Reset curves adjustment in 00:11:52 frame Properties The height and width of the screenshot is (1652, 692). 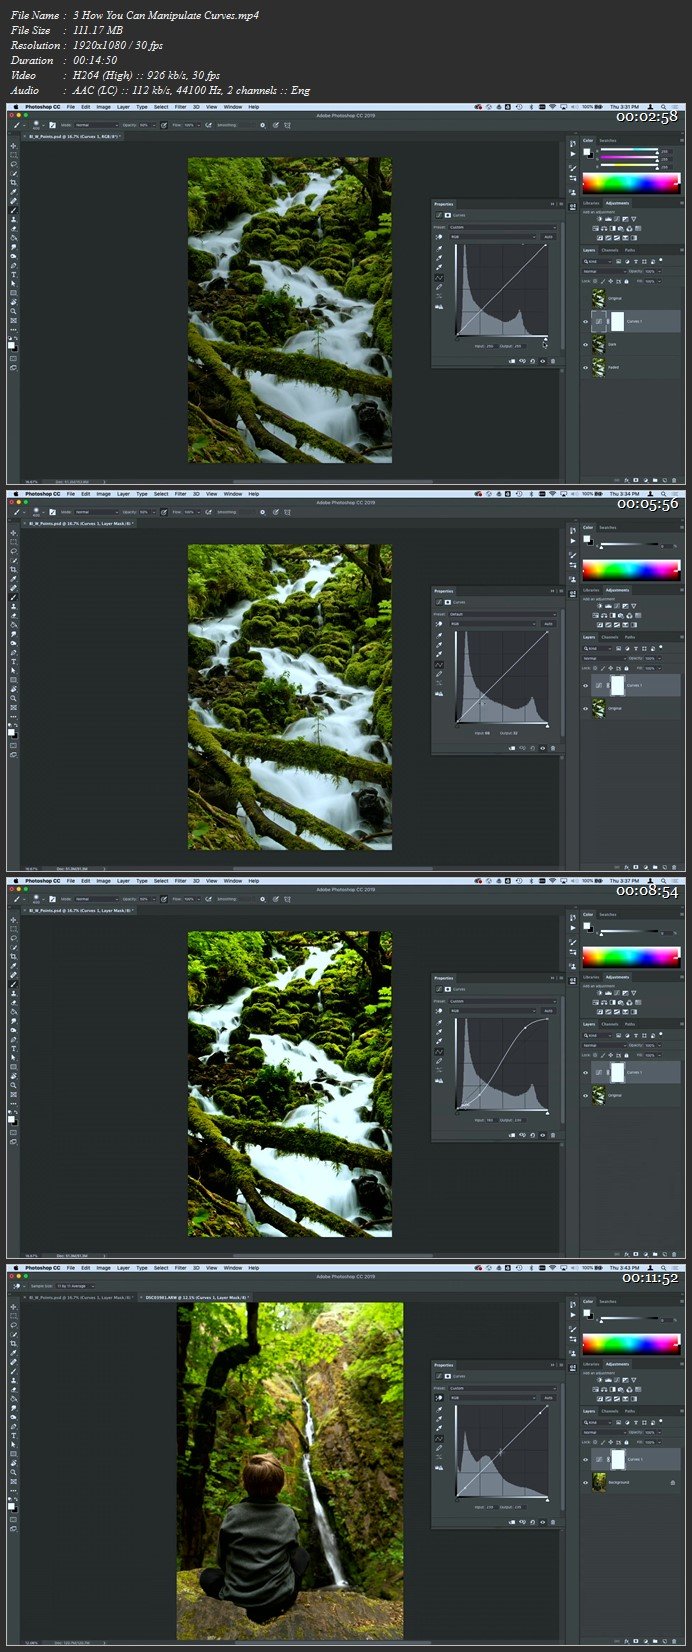pyautogui.click(x=532, y=1522)
